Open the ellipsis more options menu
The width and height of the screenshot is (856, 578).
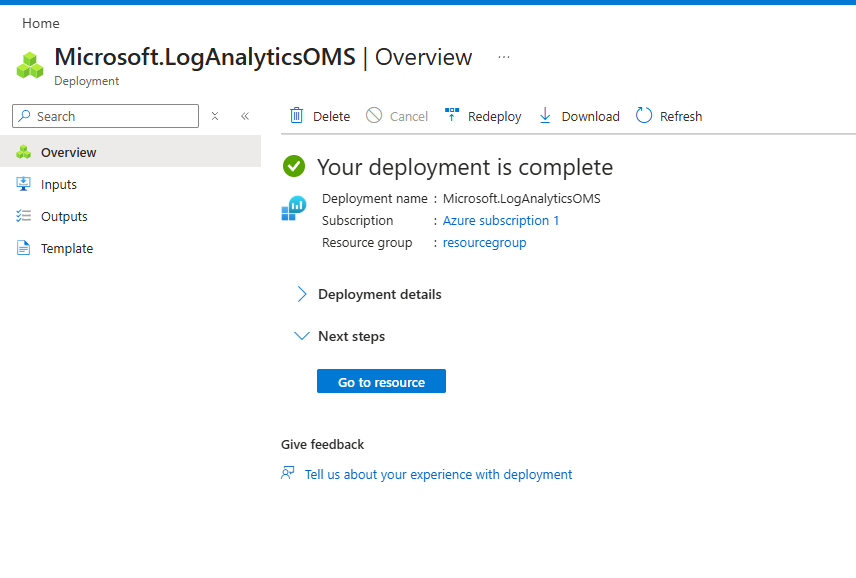[504, 57]
